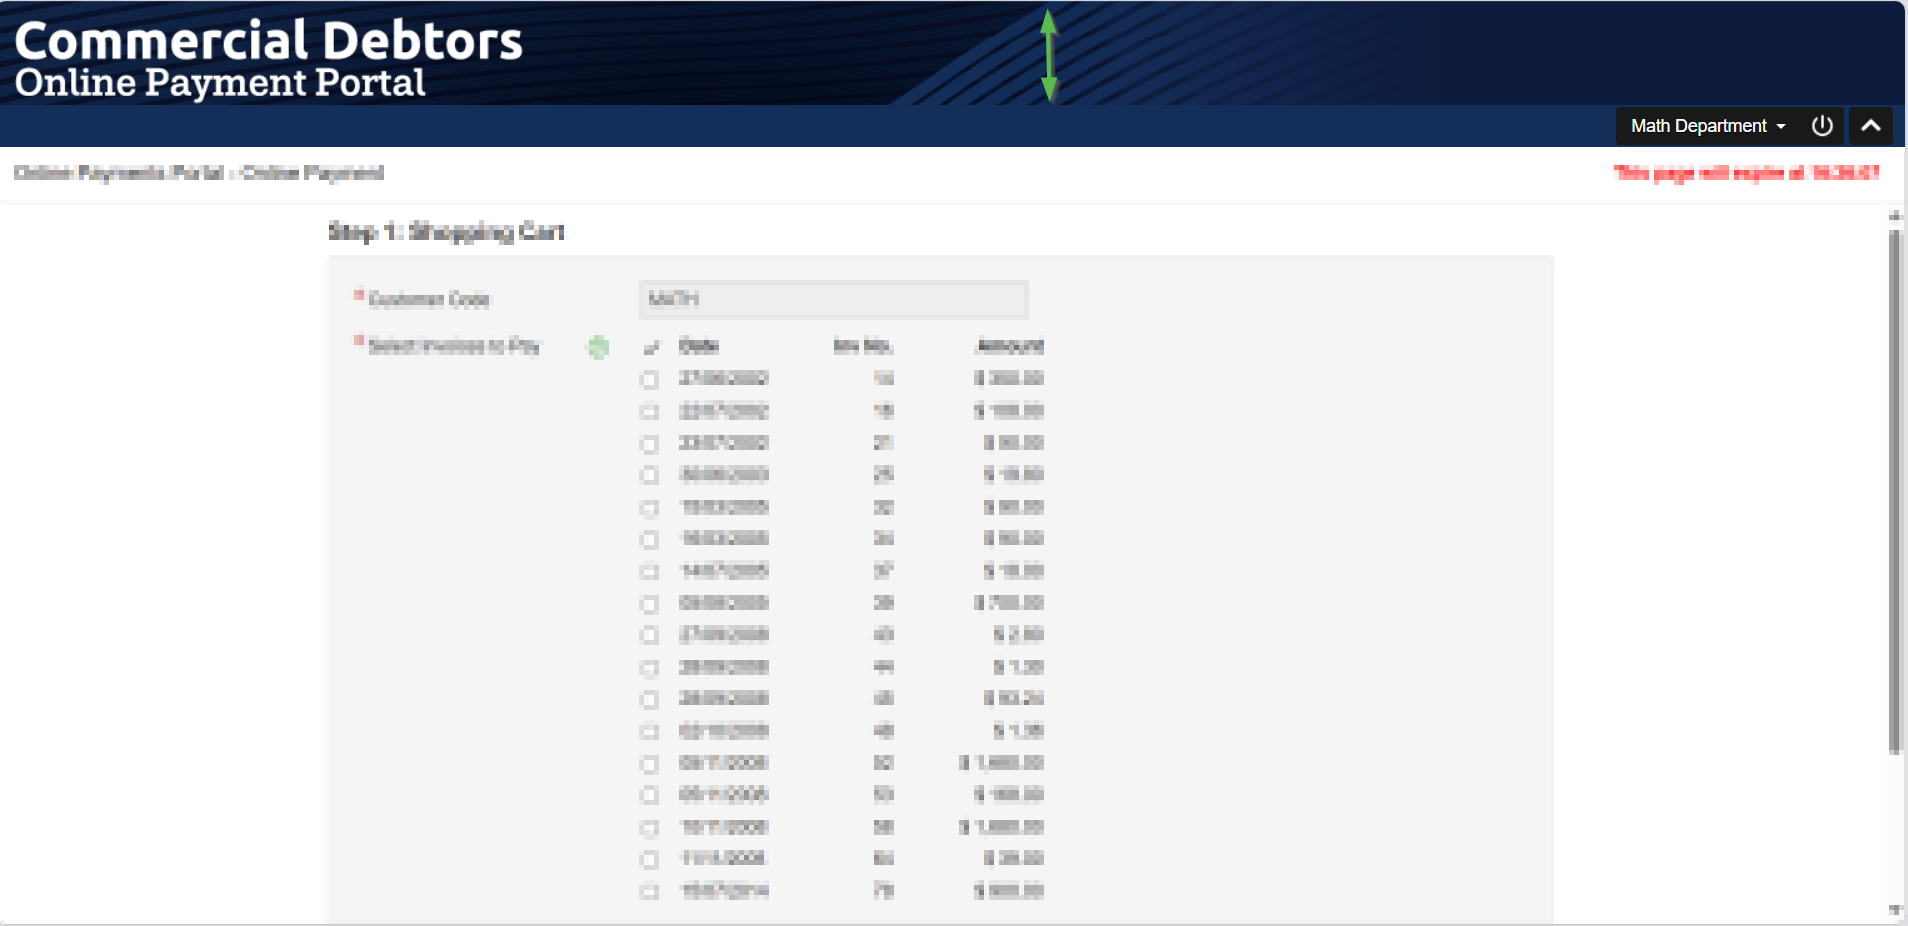The height and width of the screenshot is (926, 1908).
Task: Click the green double-headed arrow in banner
Action: (1048, 56)
